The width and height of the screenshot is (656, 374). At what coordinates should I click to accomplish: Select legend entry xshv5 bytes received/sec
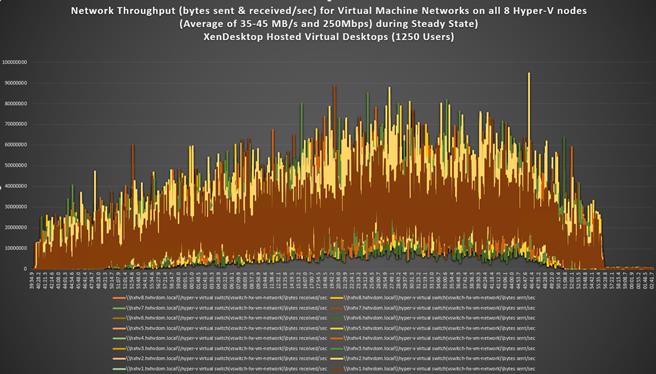point(220,328)
